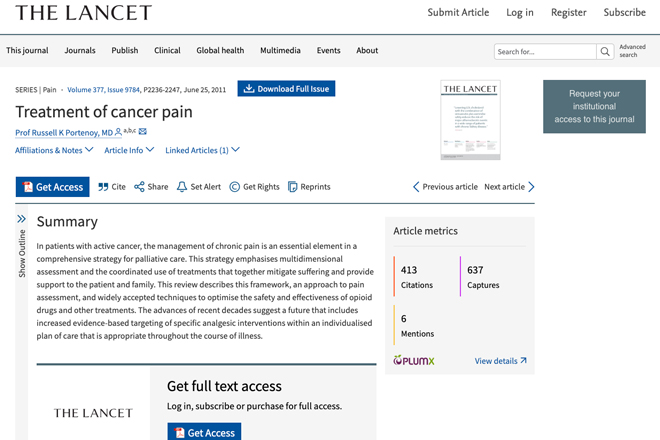Expand Show Outline double-chevron
This screenshot has height=440, width=660.
pos(21,219)
